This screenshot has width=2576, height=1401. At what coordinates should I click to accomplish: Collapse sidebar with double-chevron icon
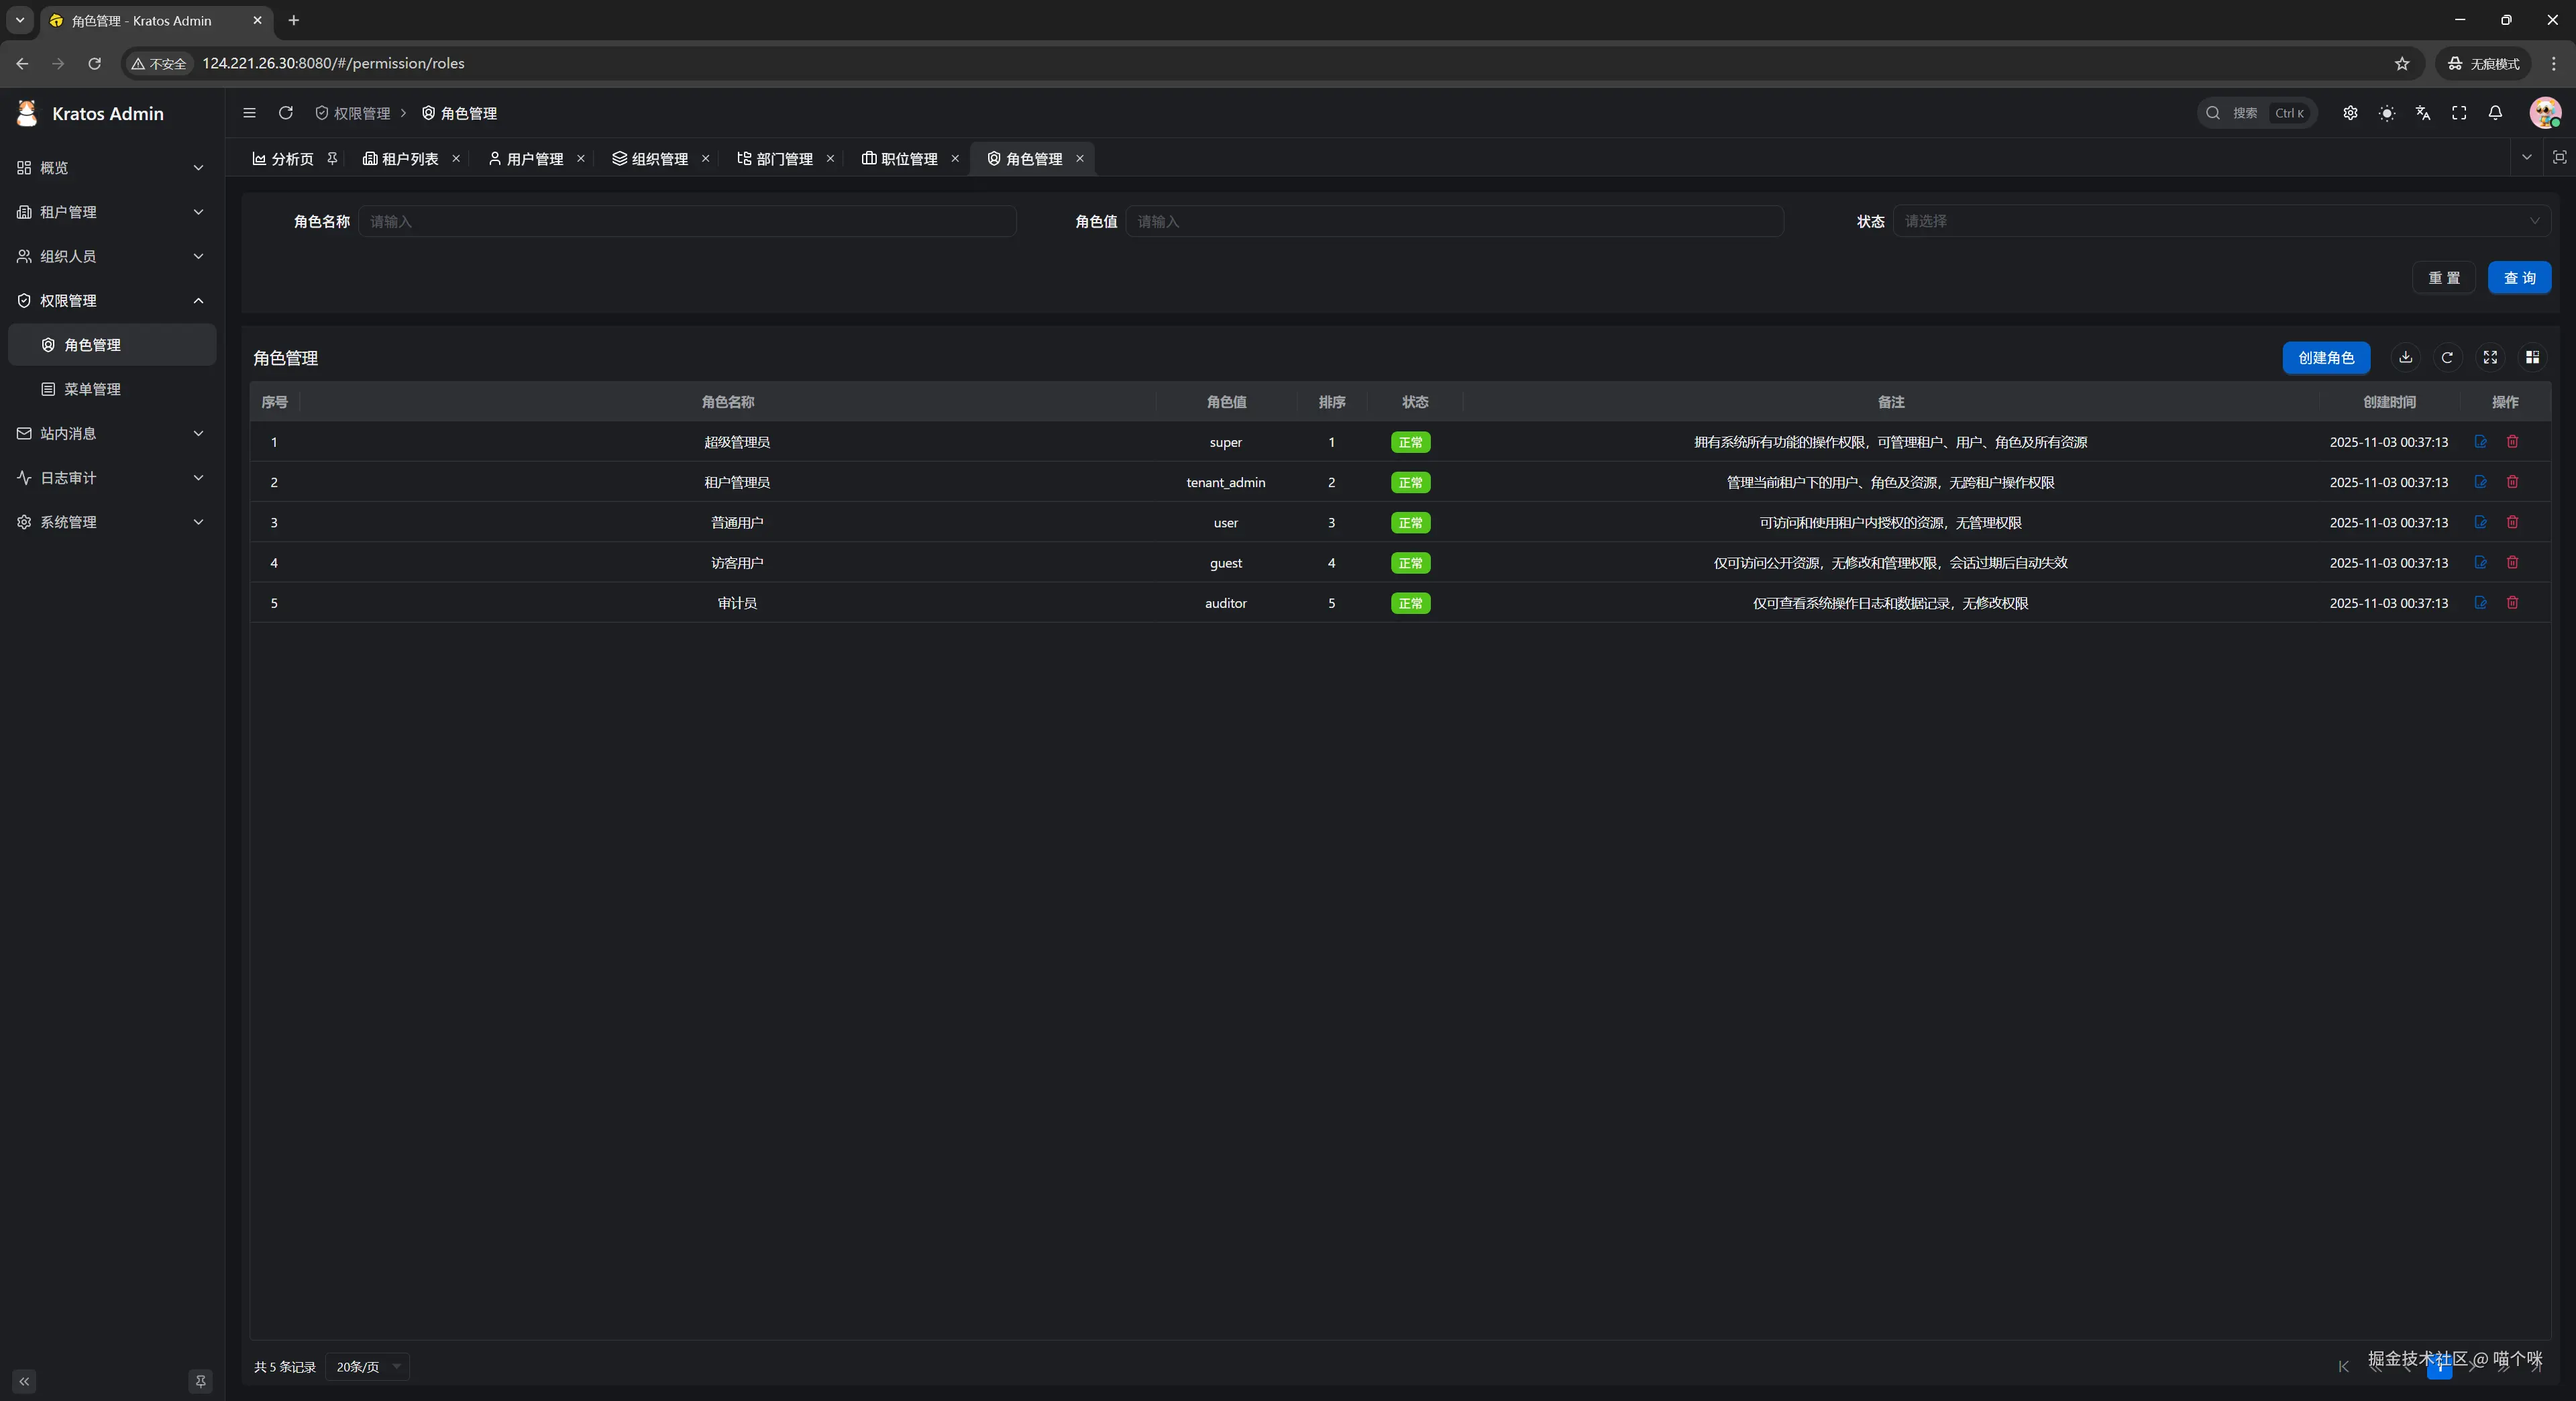24,1381
